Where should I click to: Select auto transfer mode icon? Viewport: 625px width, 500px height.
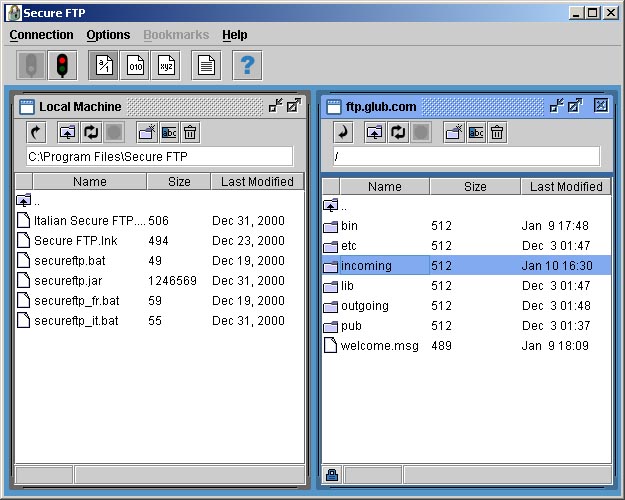coord(103,65)
